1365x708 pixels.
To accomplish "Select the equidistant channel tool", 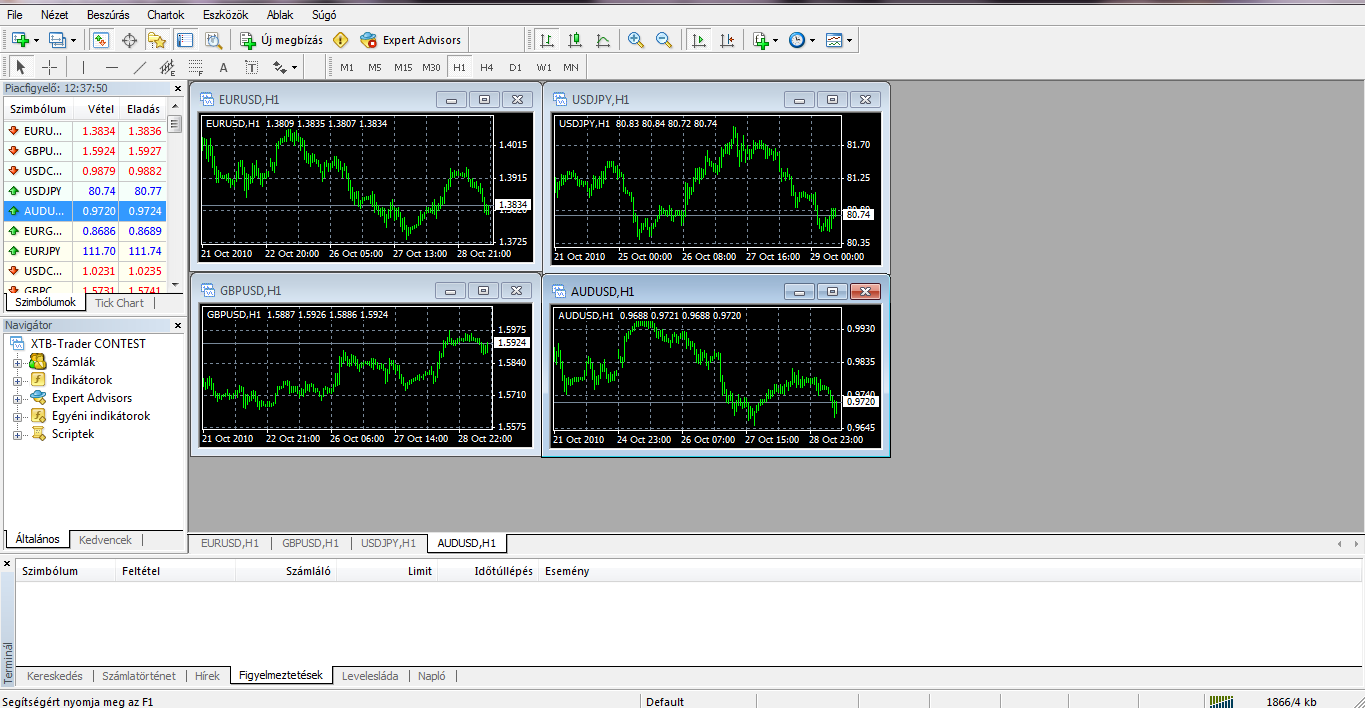I will tap(168, 67).
